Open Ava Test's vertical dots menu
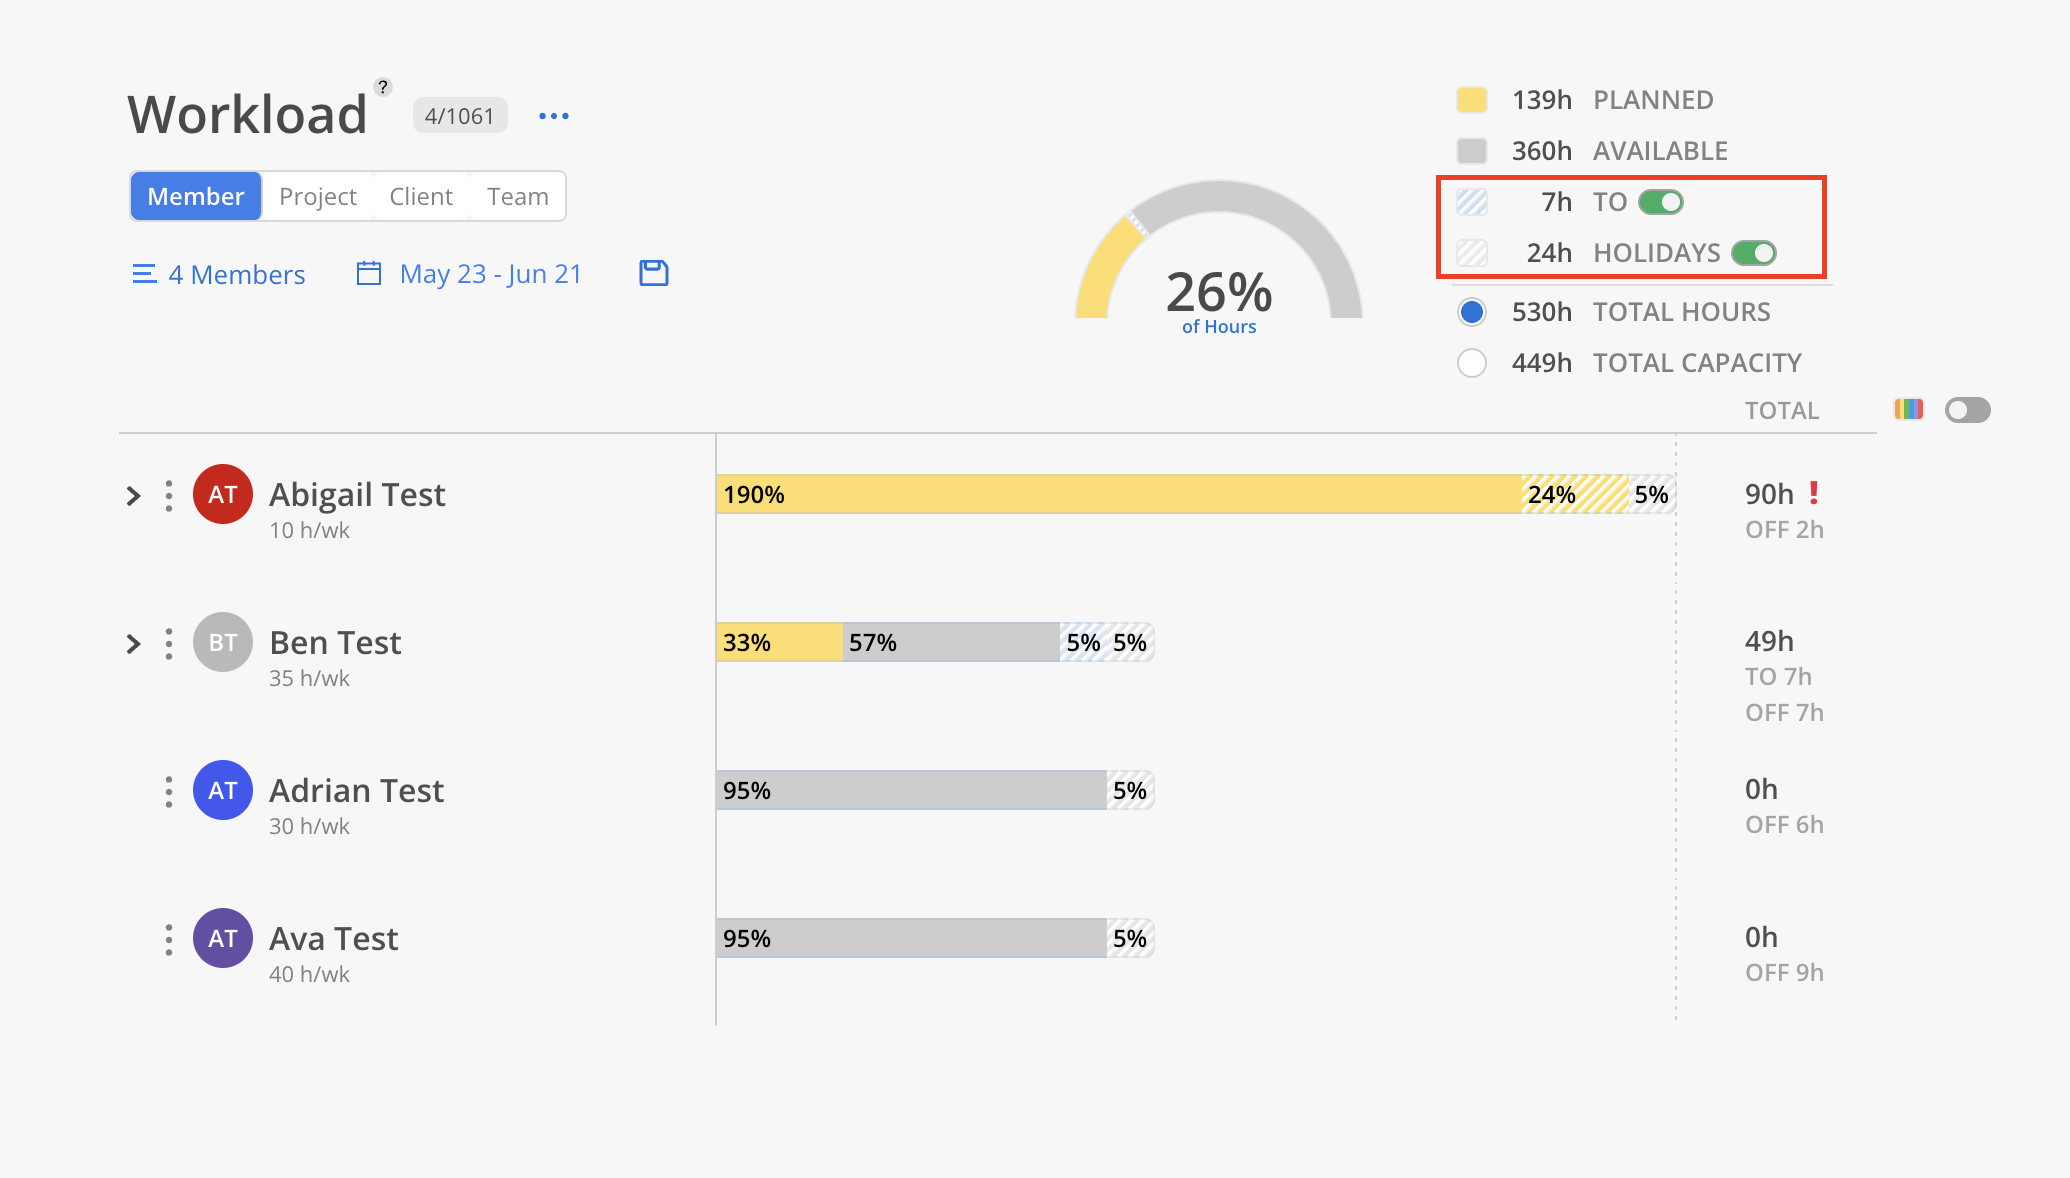 pyautogui.click(x=169, y=939)
